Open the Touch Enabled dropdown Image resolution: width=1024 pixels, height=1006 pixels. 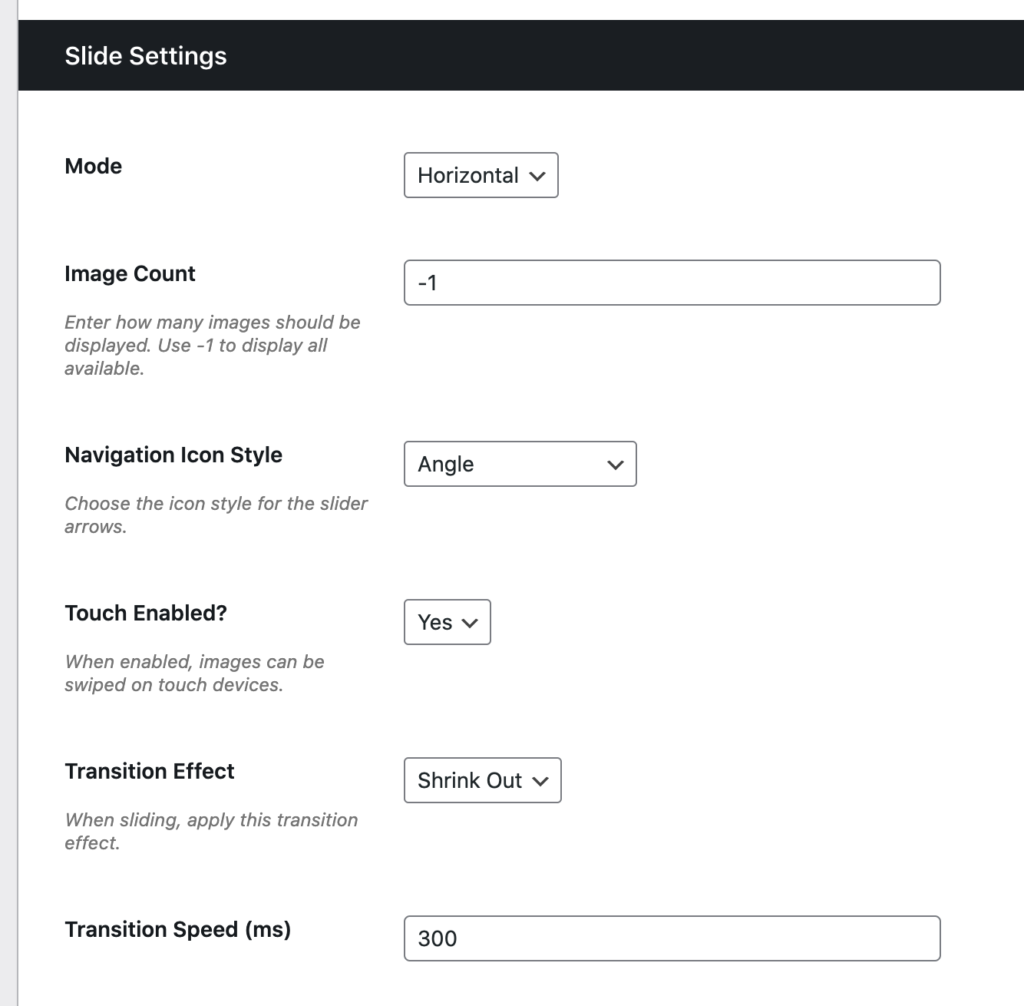[446, 622]
